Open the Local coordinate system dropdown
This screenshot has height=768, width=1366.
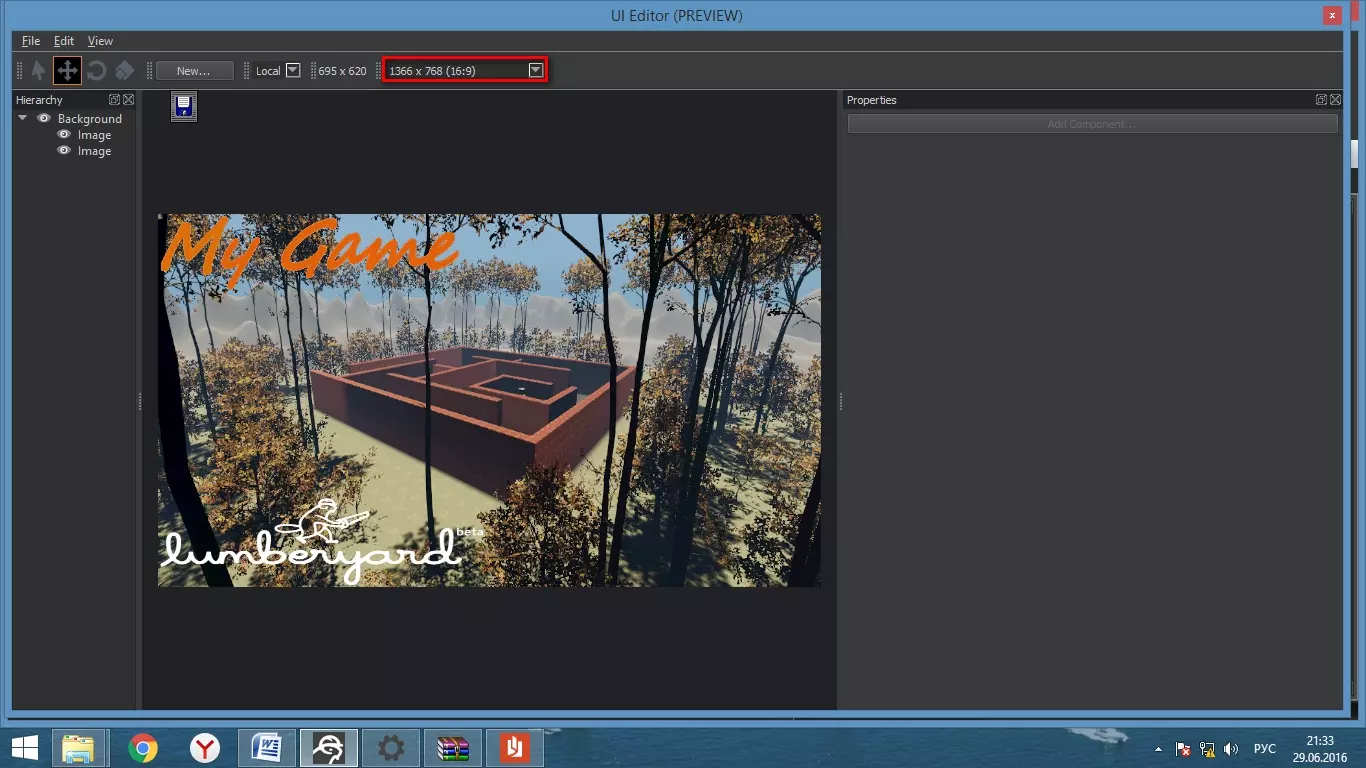click(293, 71)
